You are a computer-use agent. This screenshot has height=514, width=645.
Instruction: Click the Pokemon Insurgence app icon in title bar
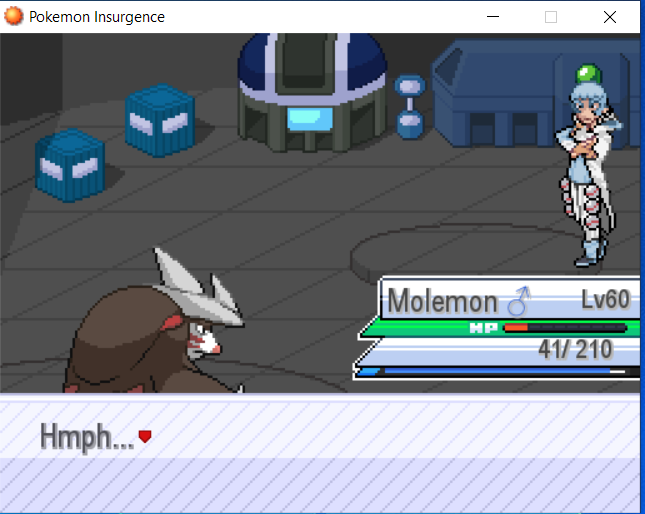13,16
